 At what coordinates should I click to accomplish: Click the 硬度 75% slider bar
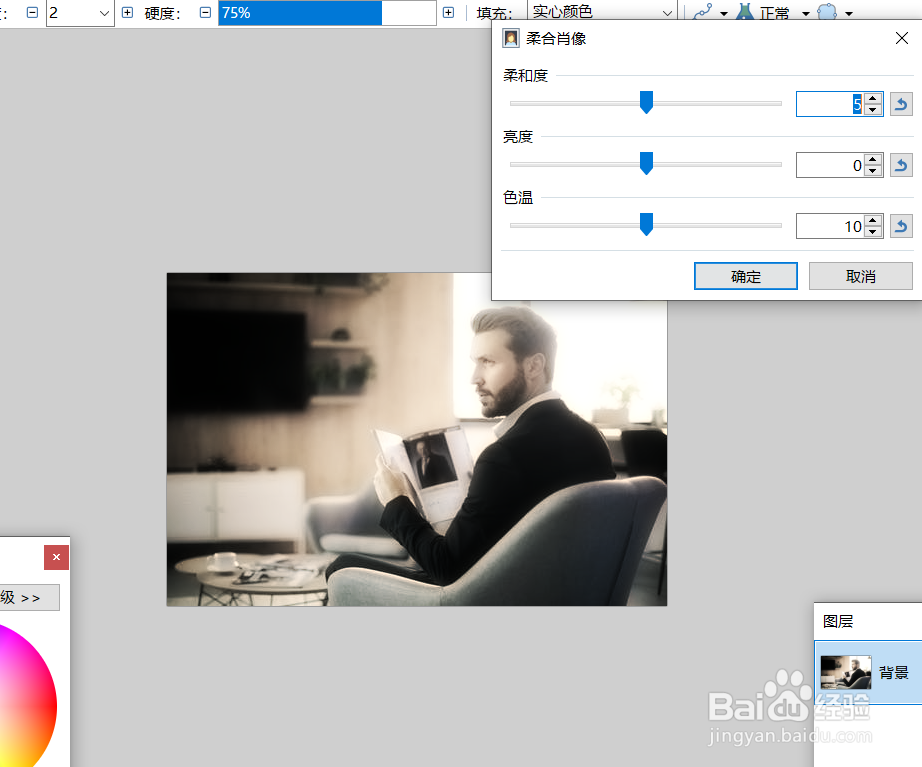[x=327, y=12]
